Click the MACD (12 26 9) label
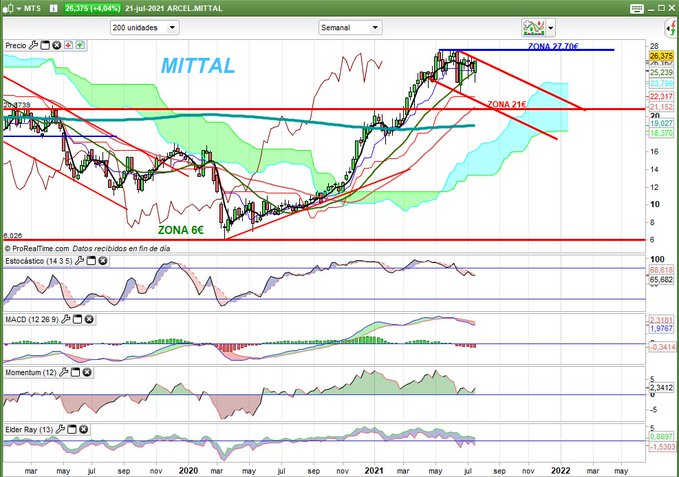Screen dimensions: 679x477 pos(32,319)
